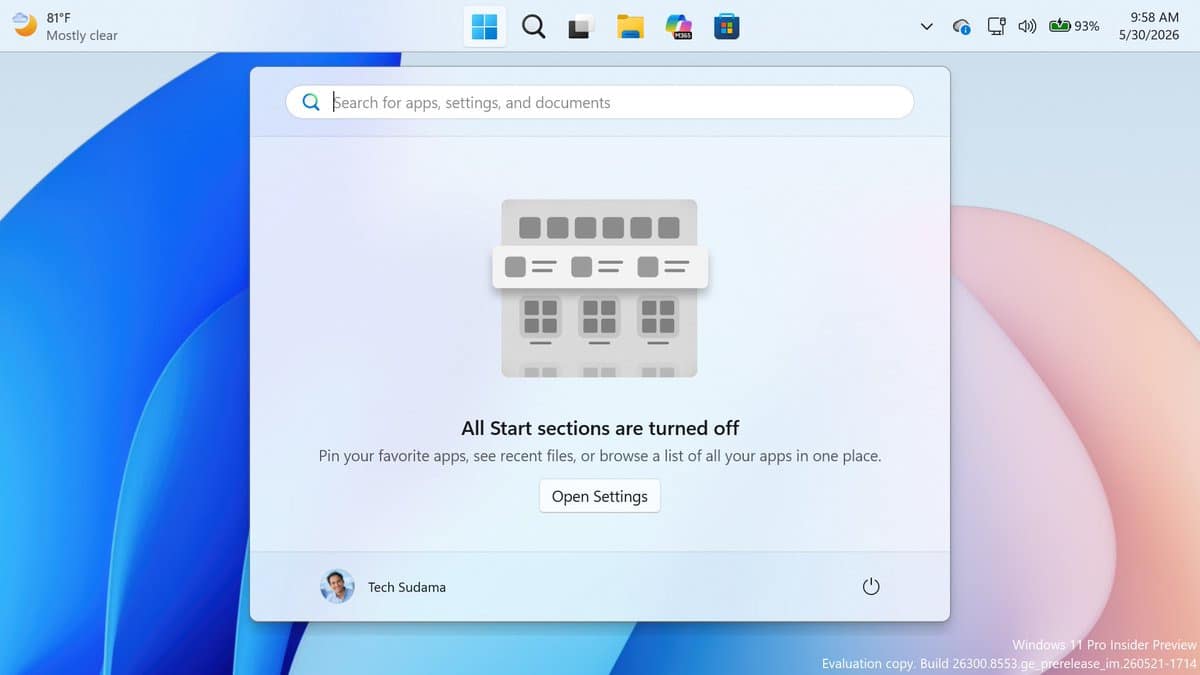
Task: Click the search magnifier inside Start search box
Action: click(x=311, y=102)
